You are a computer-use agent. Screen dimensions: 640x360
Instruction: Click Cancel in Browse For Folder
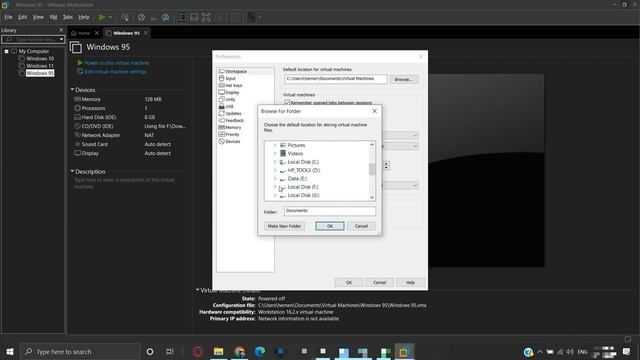(361, 226)
